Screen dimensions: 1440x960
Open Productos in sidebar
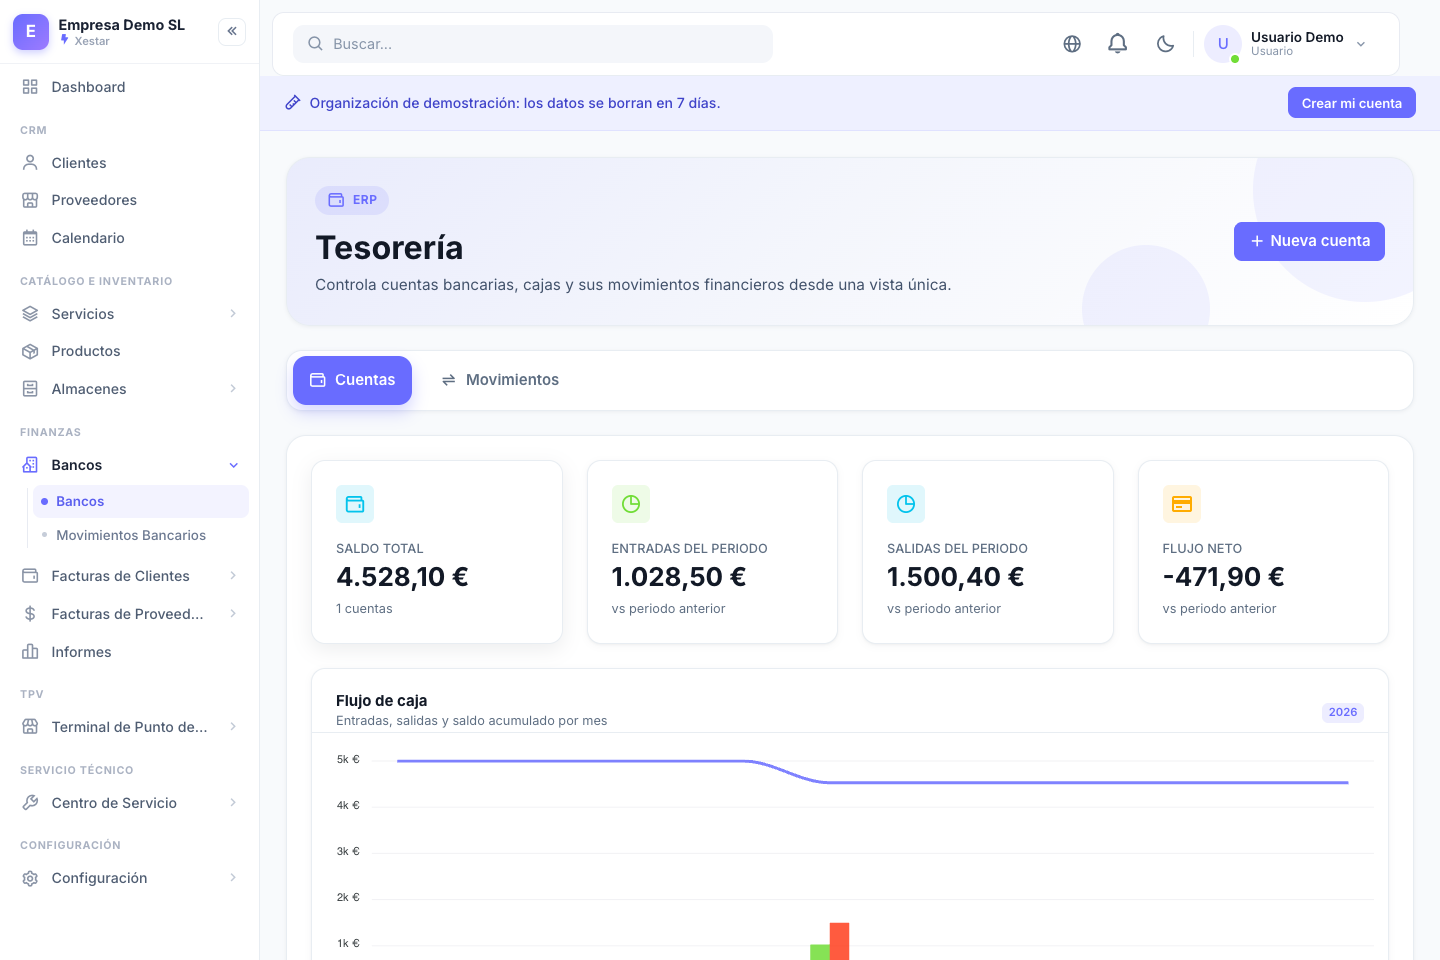(130, 351)
